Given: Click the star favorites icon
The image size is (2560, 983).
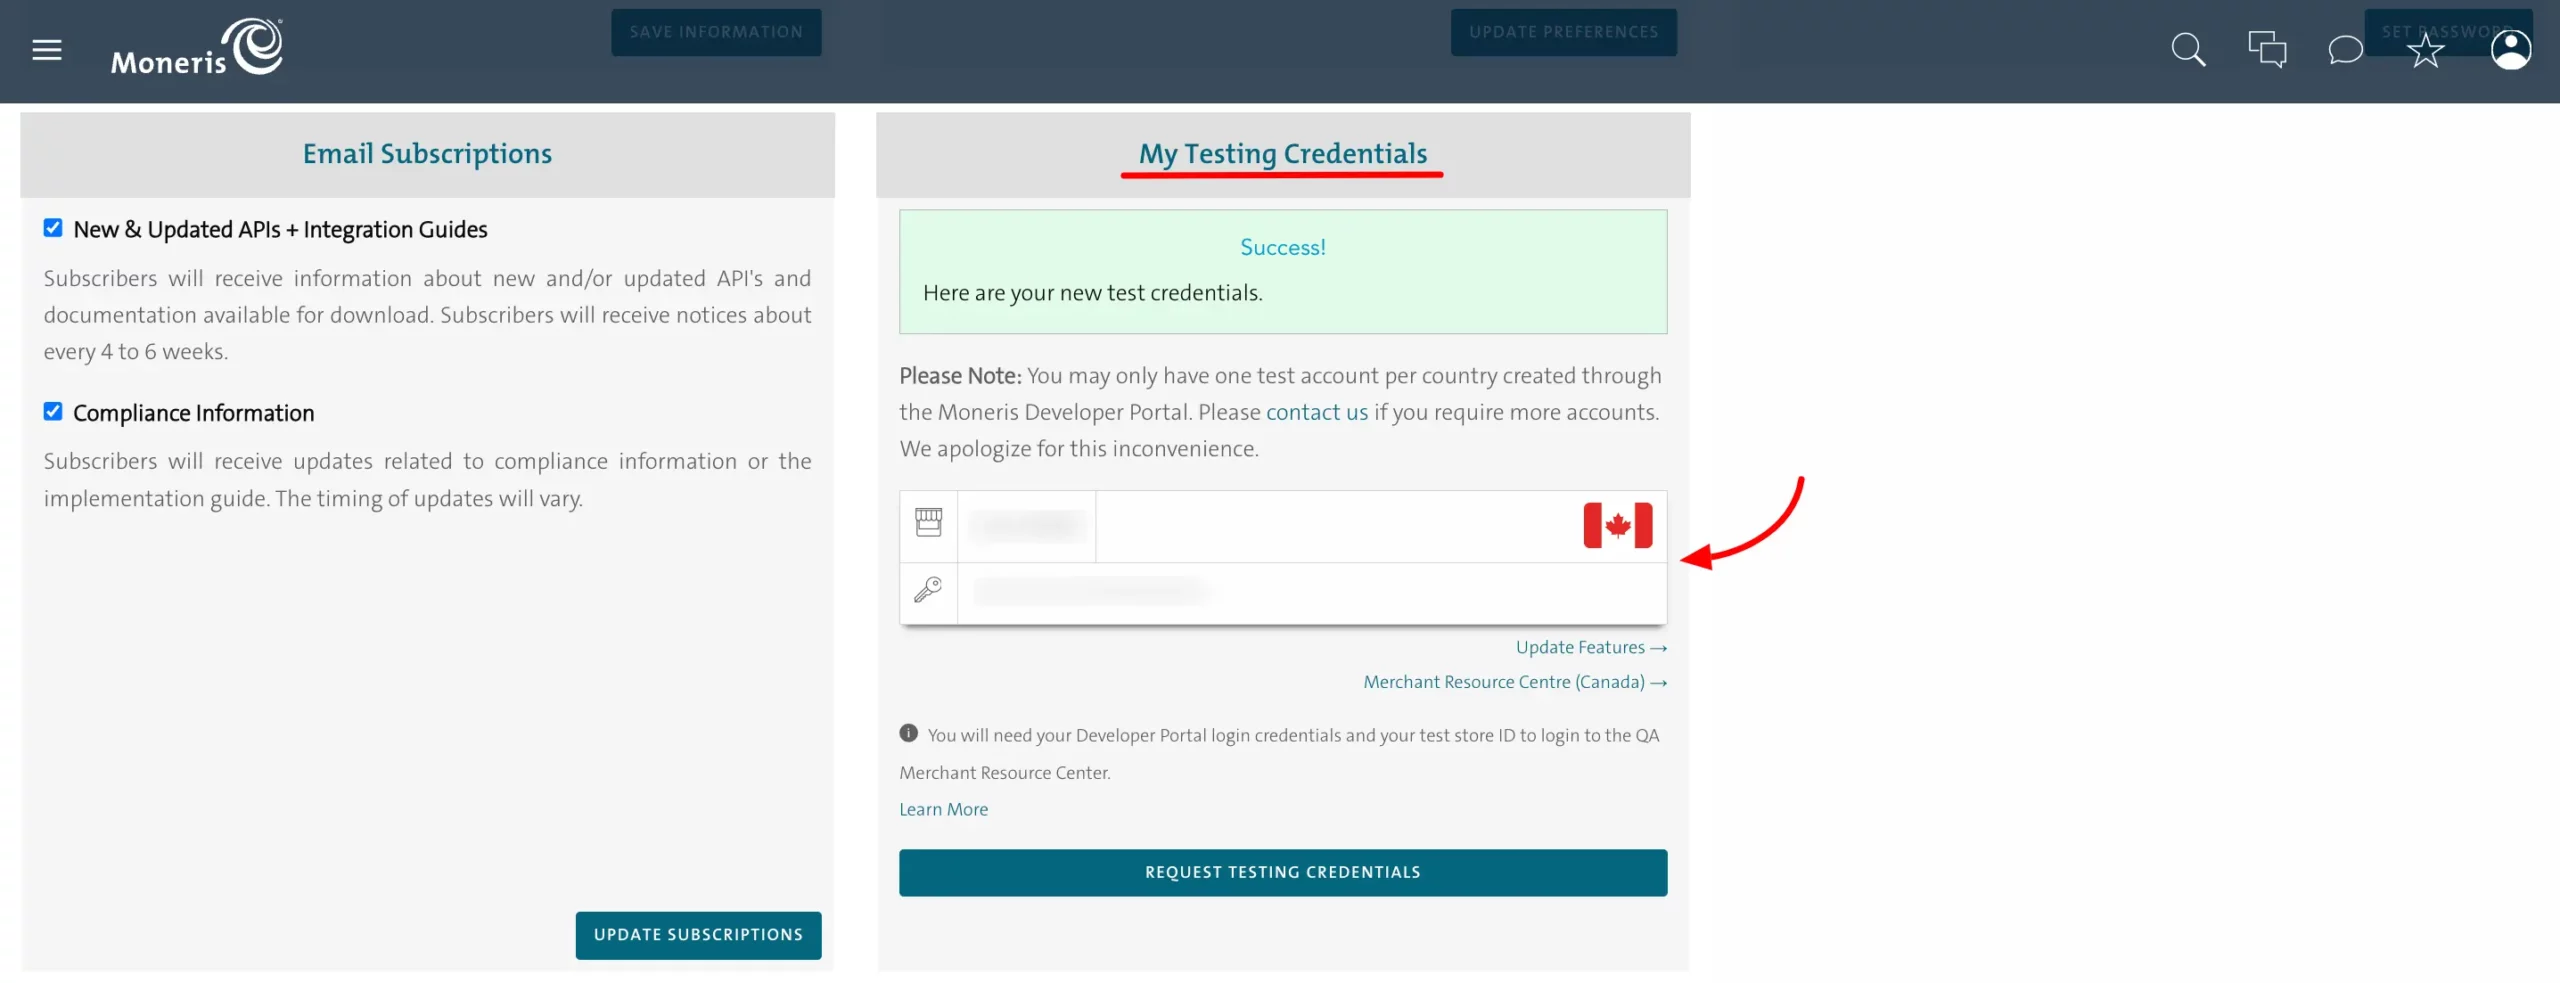Looking at the screenshot, I should click(x=2425, y=50).
